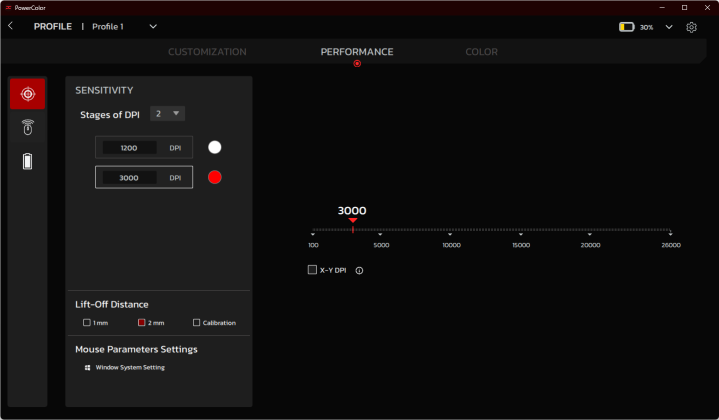Click the battery level indicator icon
The height and width of the screenshot is (420, 719).
pos(626,27)
